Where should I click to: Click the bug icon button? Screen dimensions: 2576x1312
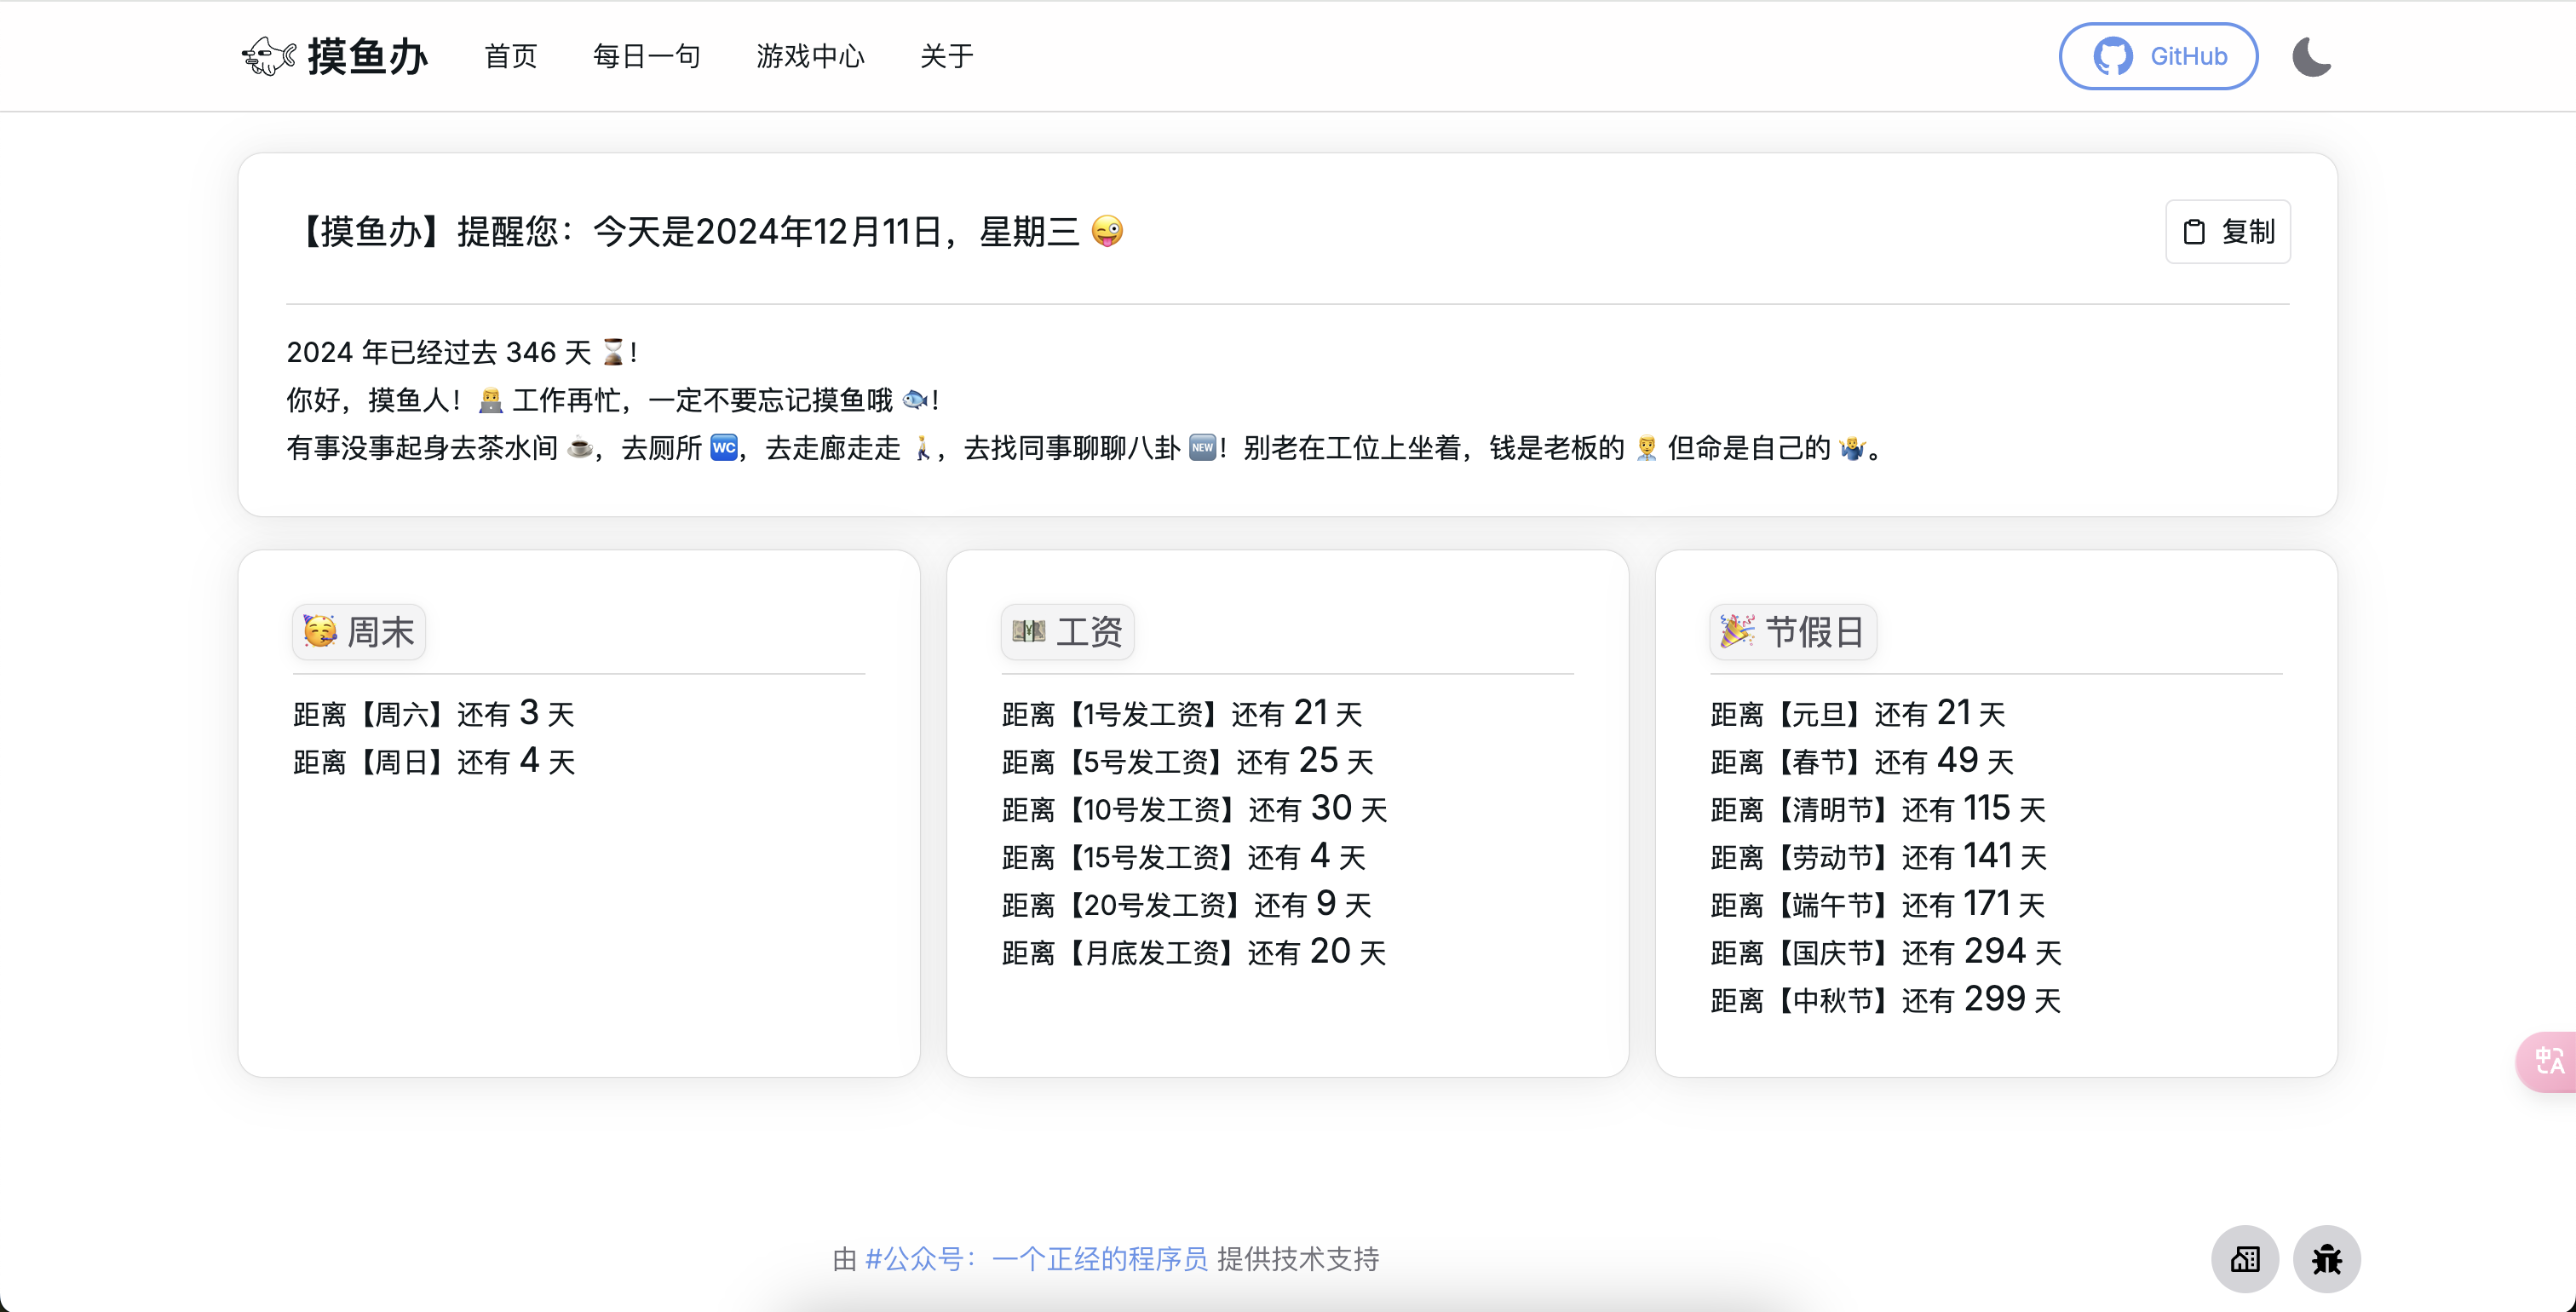click(2326, 1258)
